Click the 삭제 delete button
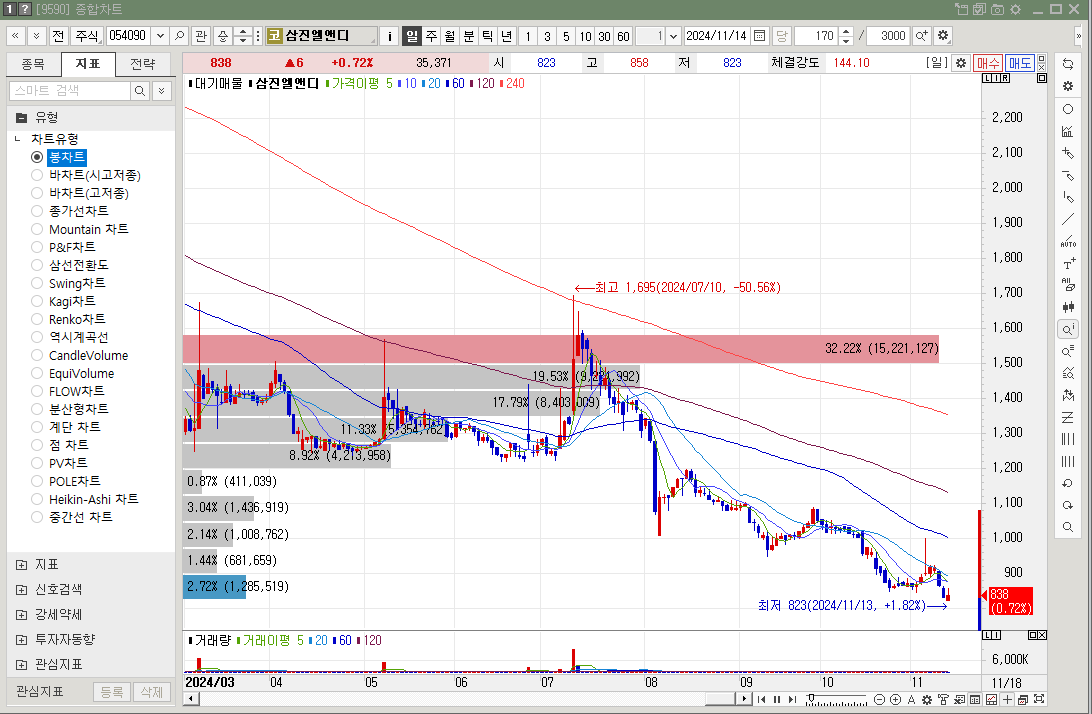Image resolution: width=1092 pixels, height=714 pixels. tap(151, 692)
